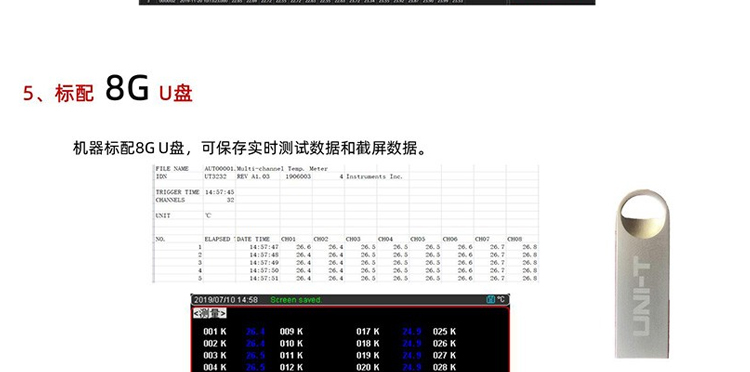Click the "5、标配 8G U盘" heading
Image resolution: width=750 pixels, height=372 pixels.
point(108,89)
